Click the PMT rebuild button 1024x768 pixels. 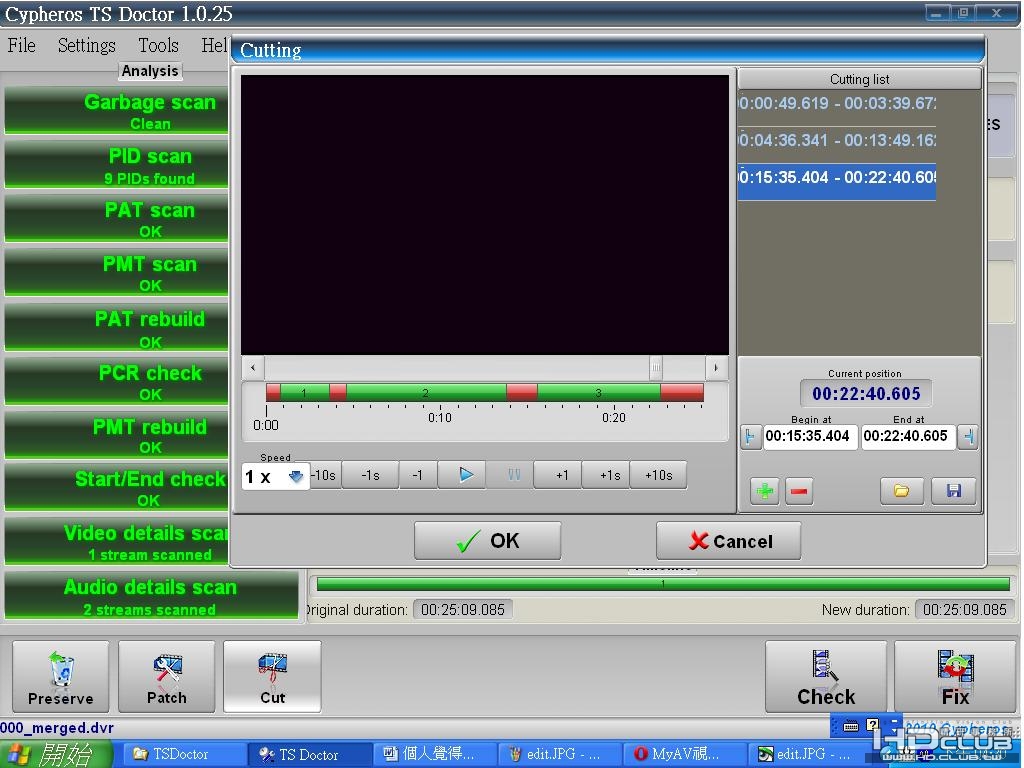(x=117, y=436)
